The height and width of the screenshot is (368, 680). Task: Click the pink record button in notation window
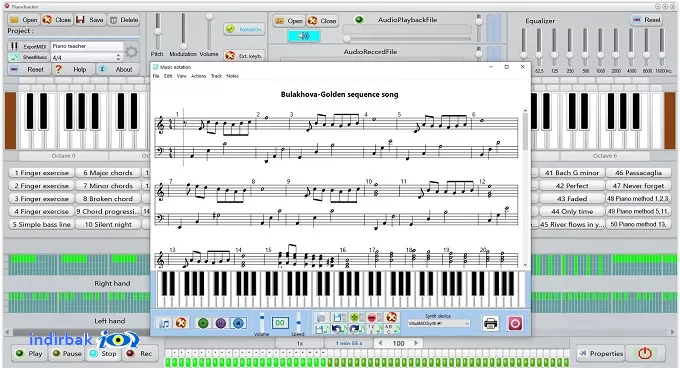(x=515, y=323)
